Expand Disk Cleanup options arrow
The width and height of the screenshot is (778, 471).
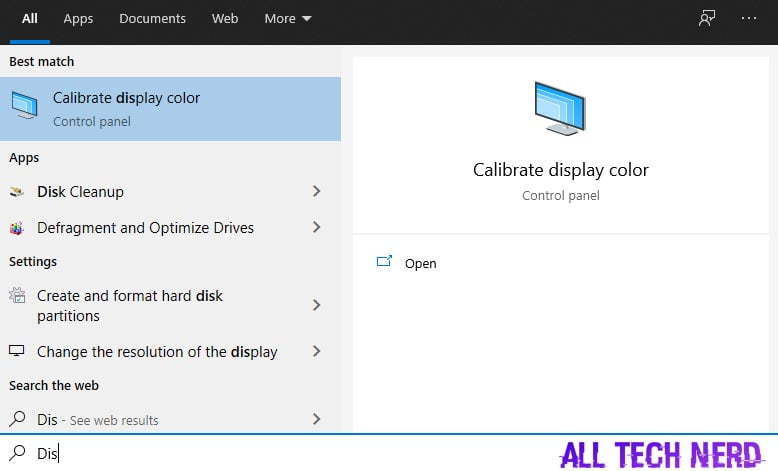point(317,191)
